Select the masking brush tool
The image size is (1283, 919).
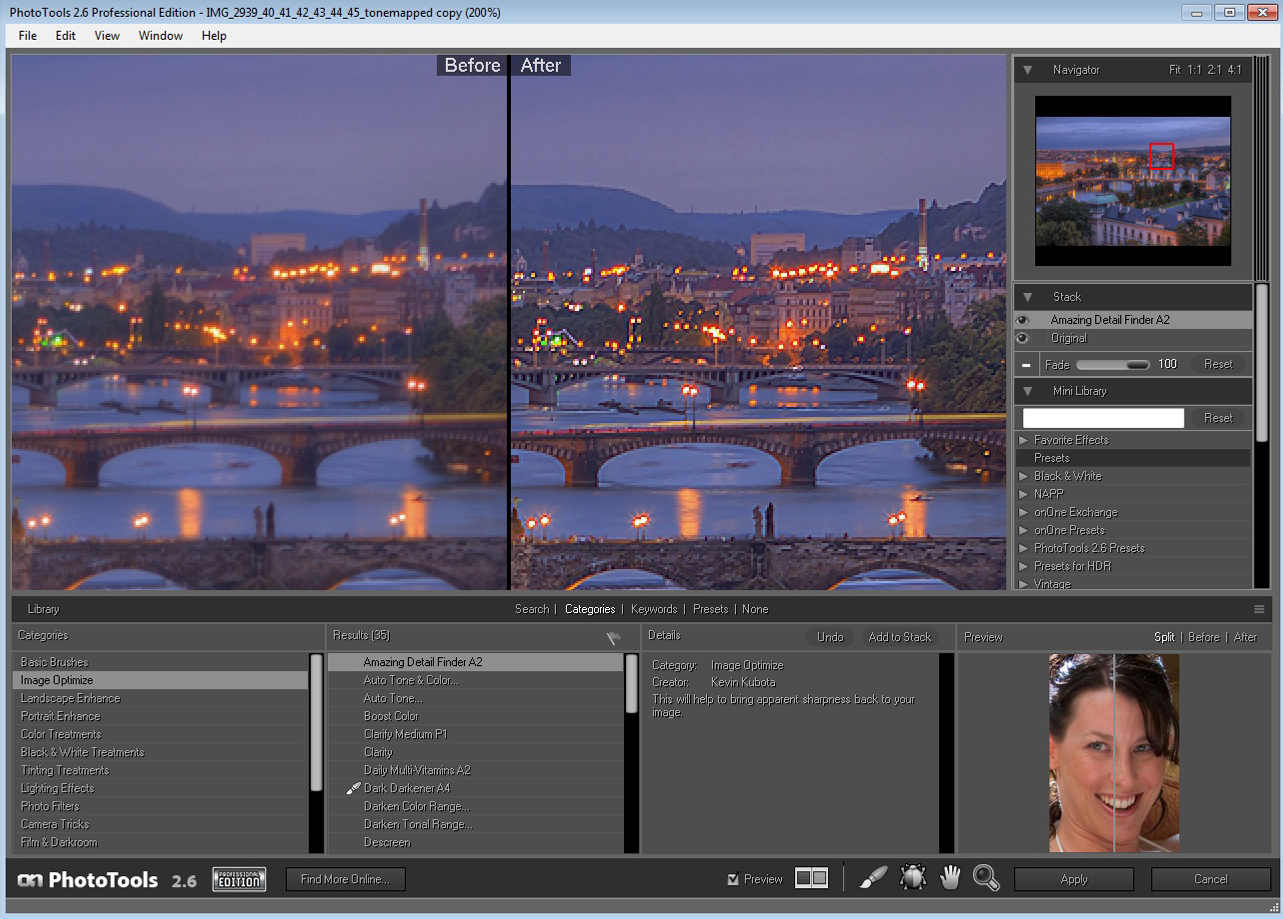[873, 878]
